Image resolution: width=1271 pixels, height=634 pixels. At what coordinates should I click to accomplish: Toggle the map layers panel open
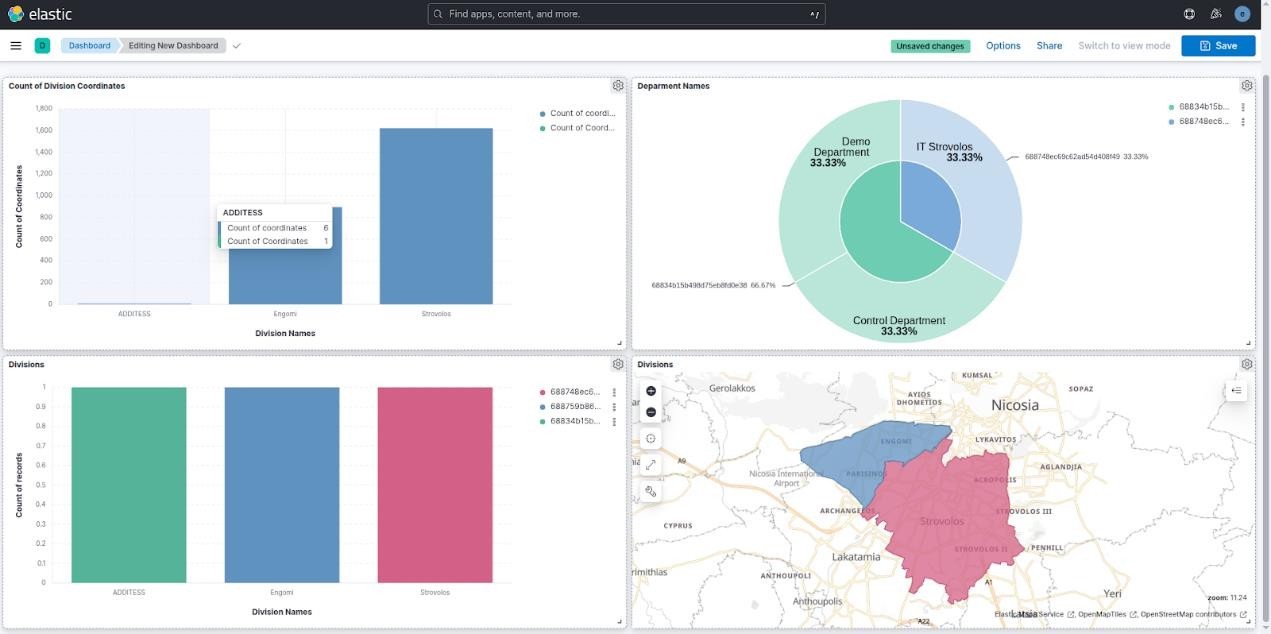[x=1237, y=391]
